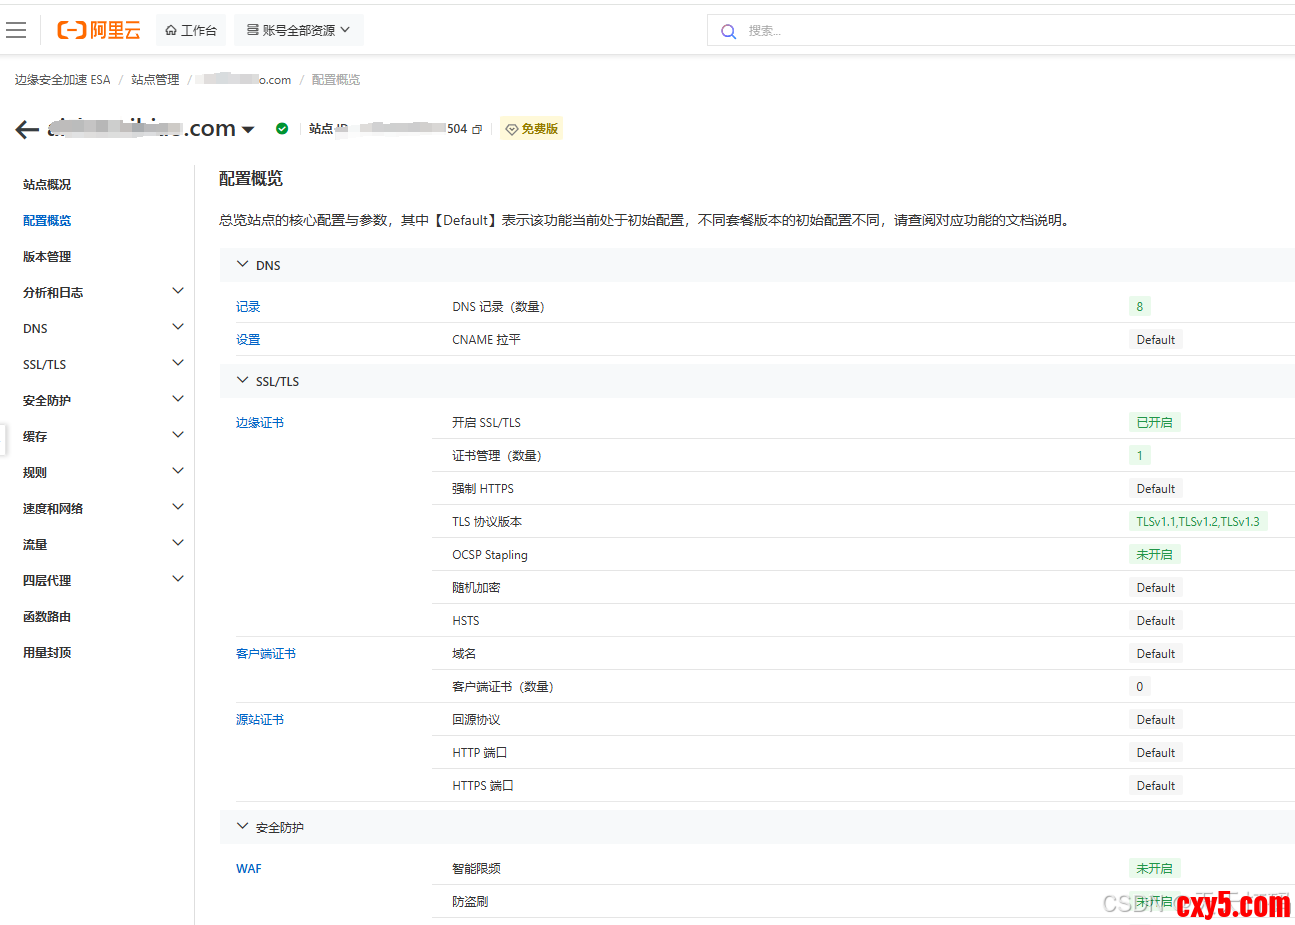The image size is (1295, 925).
Task: Collapse the SSL/TLS configuration section
Action: [242, 381]
